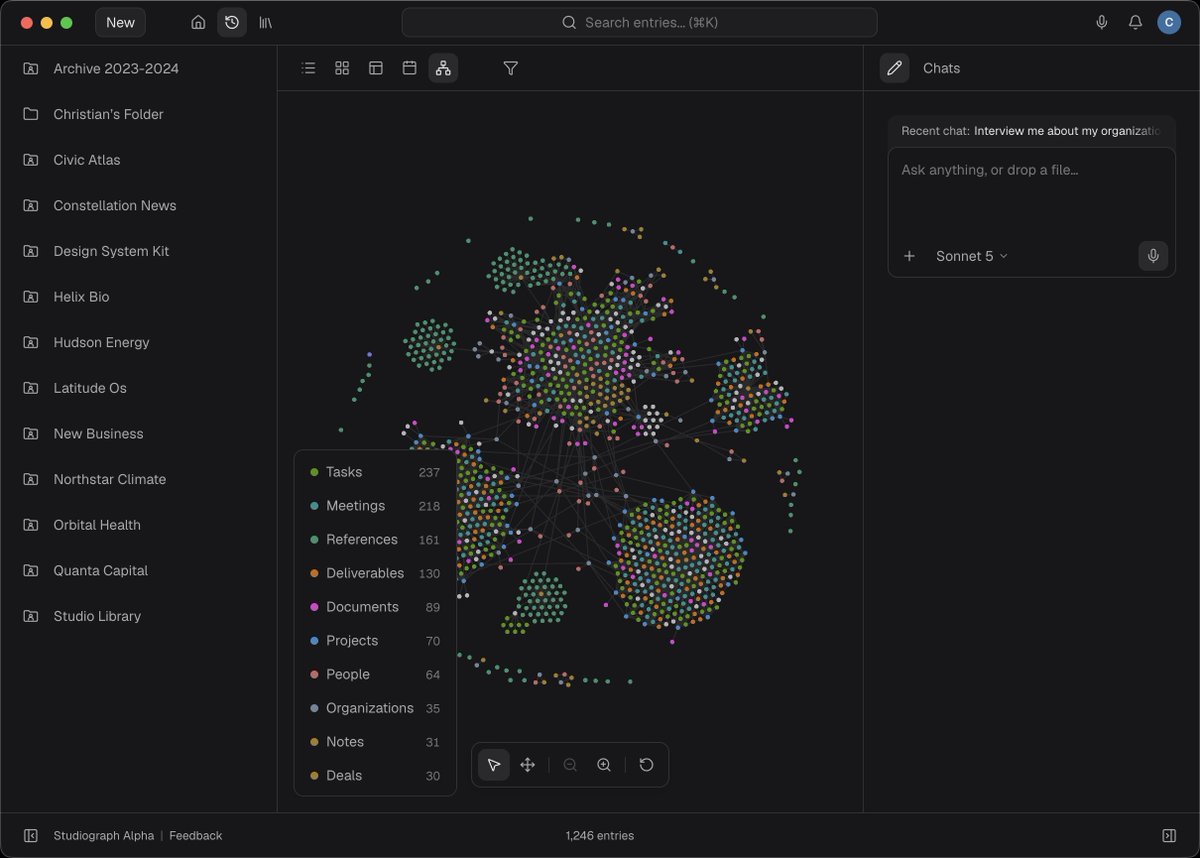Toggle Meetings in the legend
The height and width of the screenshot is (858, 1200).
(375, 506)
